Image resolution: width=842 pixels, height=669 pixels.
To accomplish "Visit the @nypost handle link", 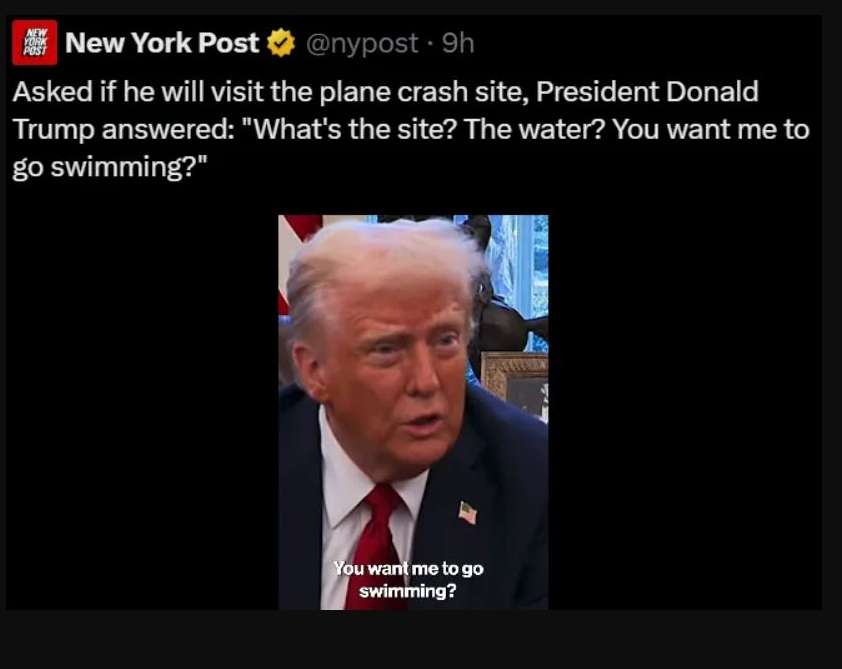I will 361,43.
